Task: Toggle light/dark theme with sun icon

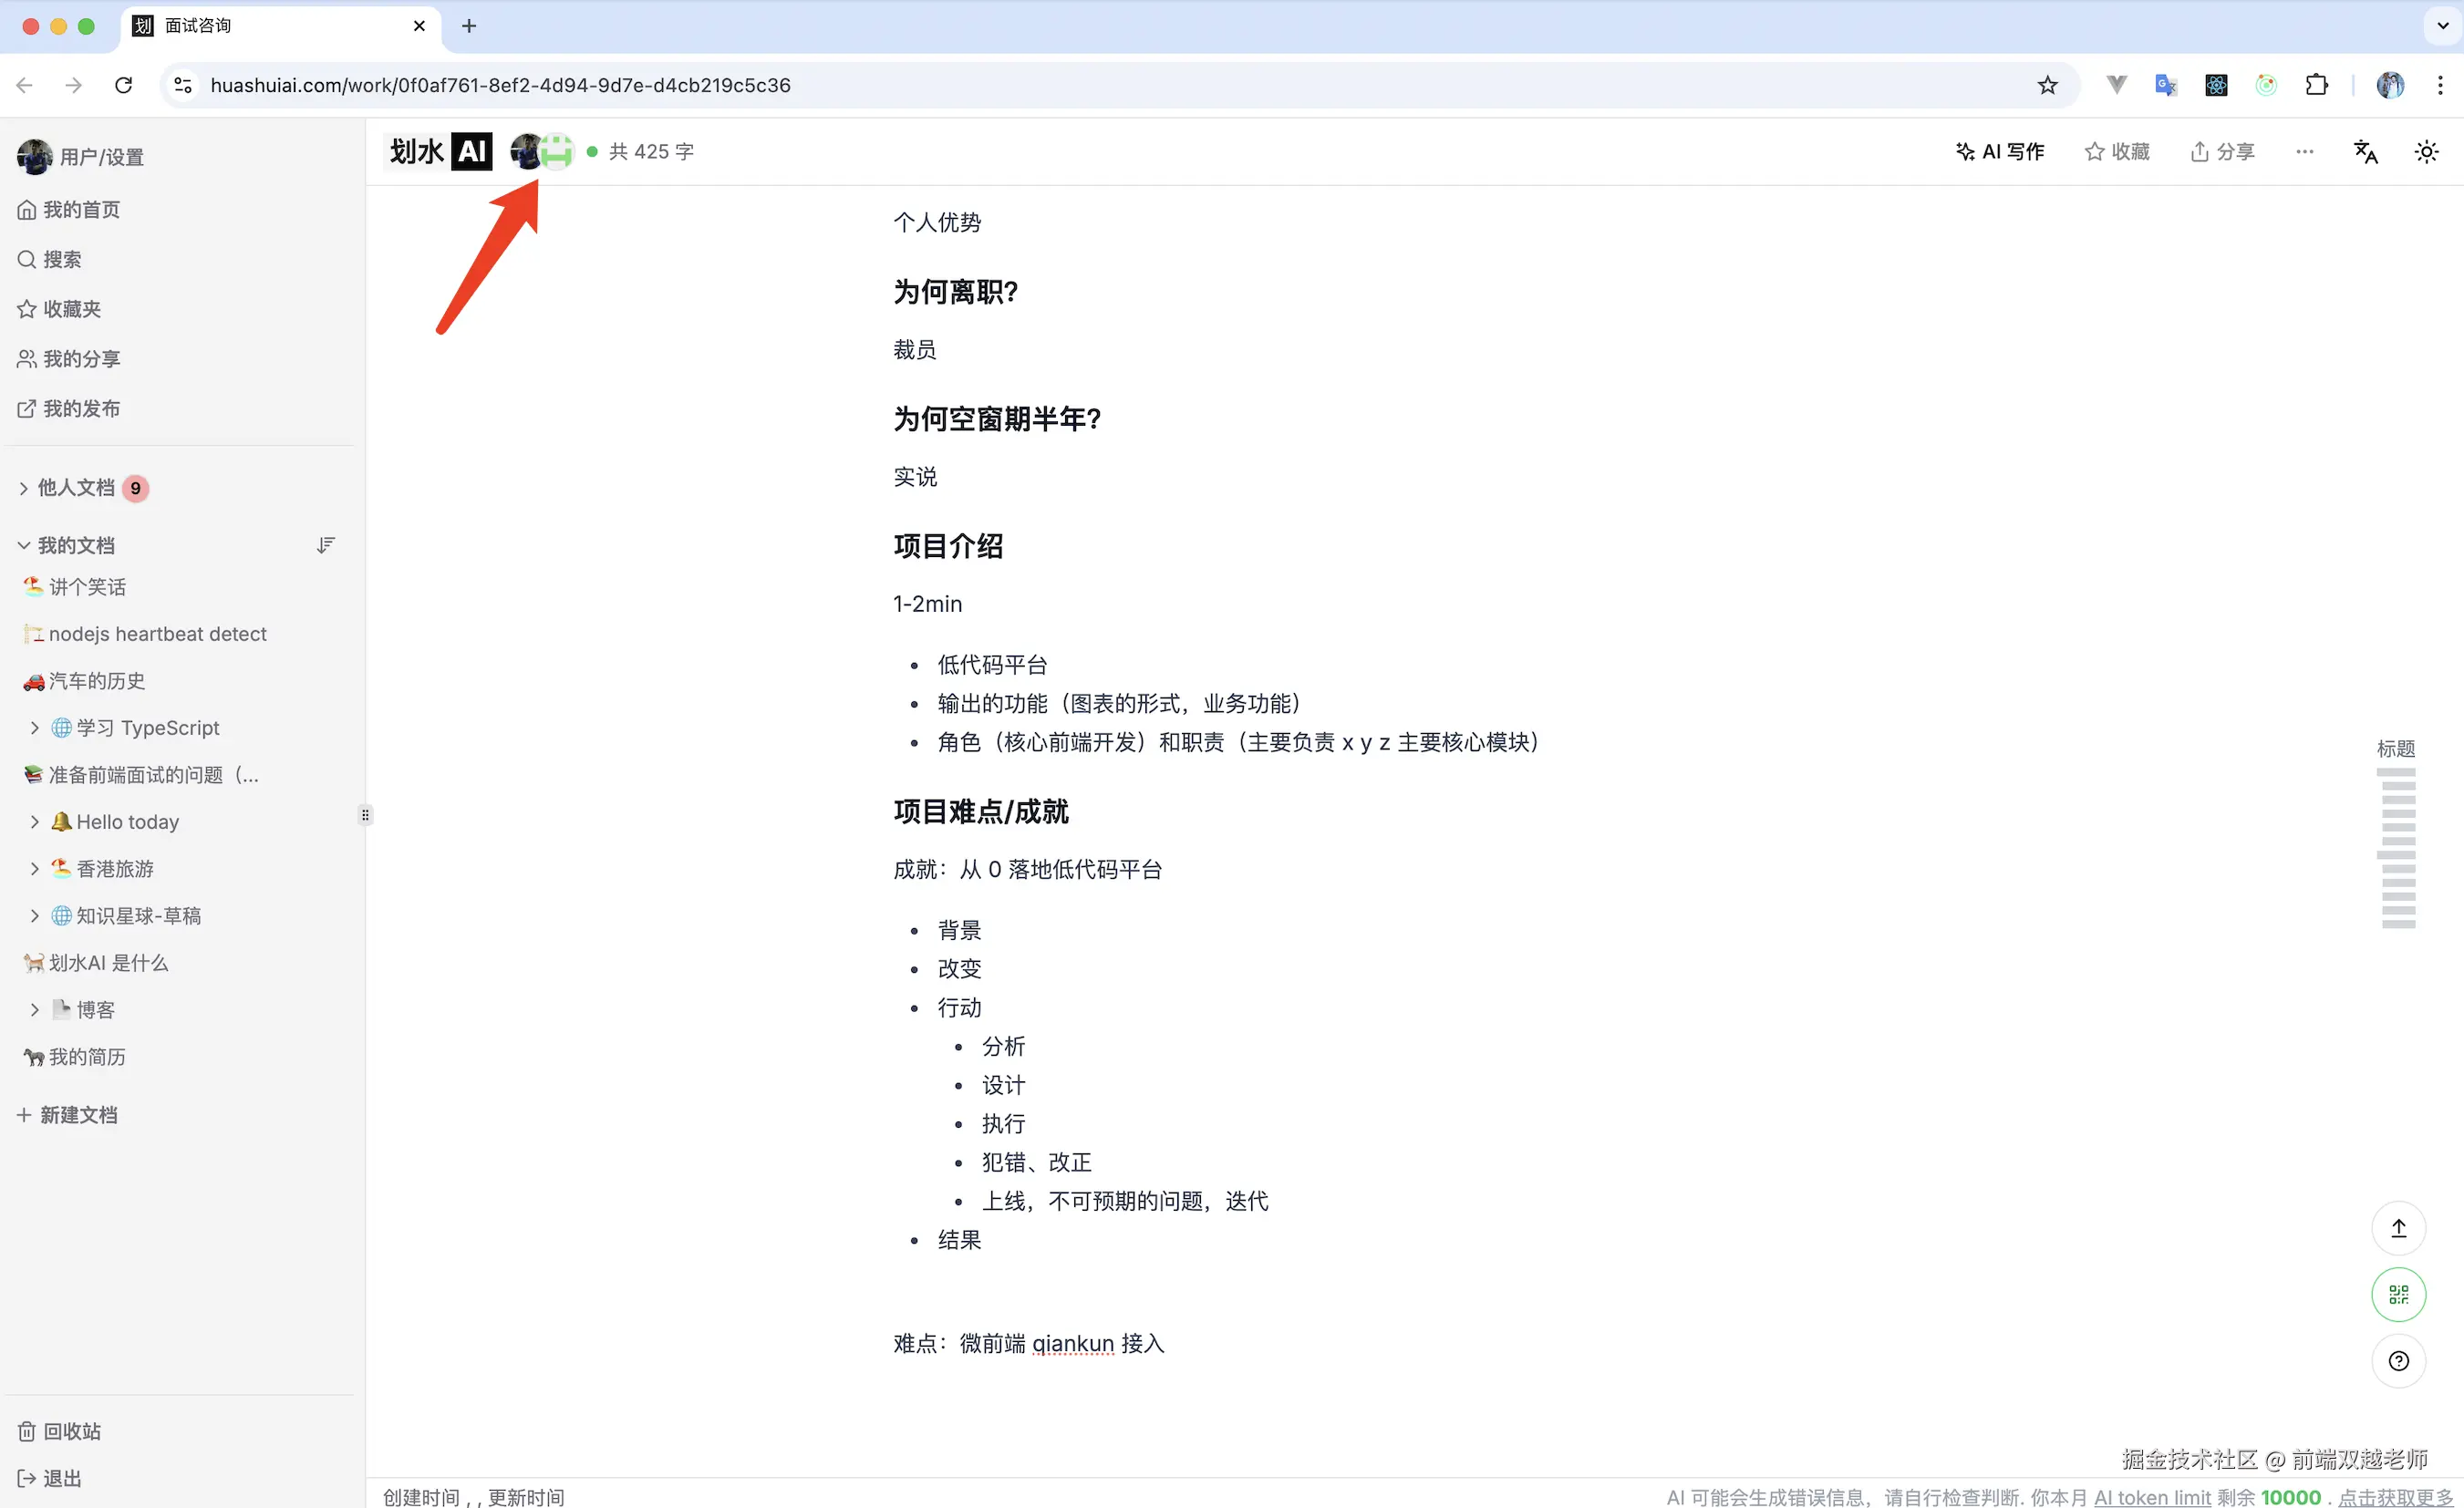Action: point(2428,151)
